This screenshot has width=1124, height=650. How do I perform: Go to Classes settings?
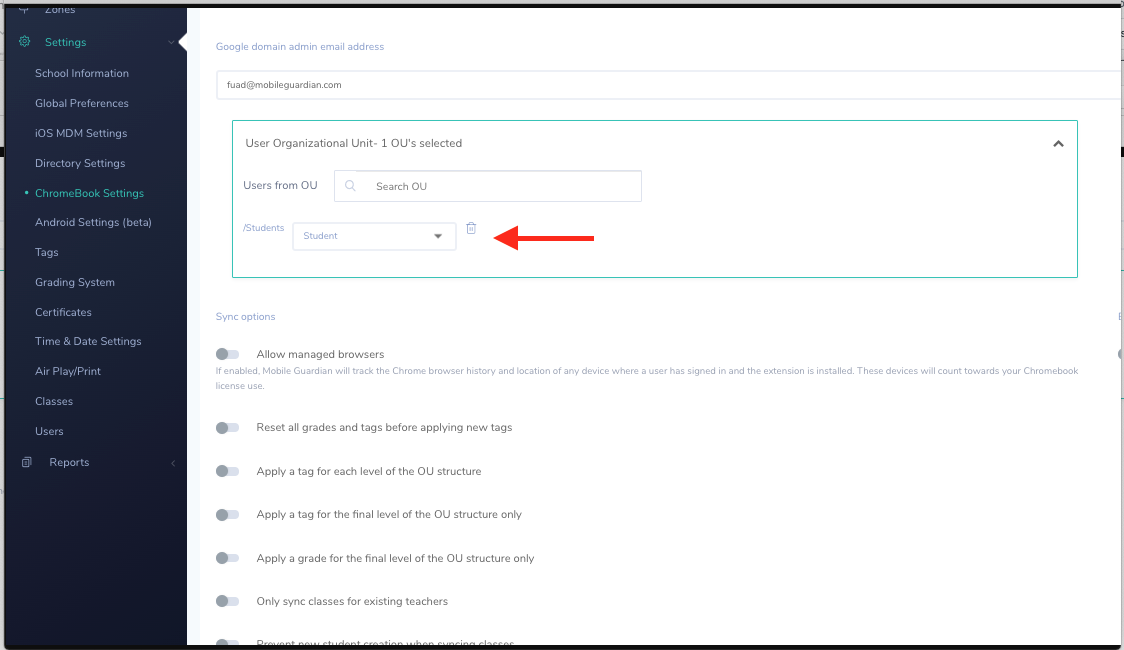tap(54, 401)
